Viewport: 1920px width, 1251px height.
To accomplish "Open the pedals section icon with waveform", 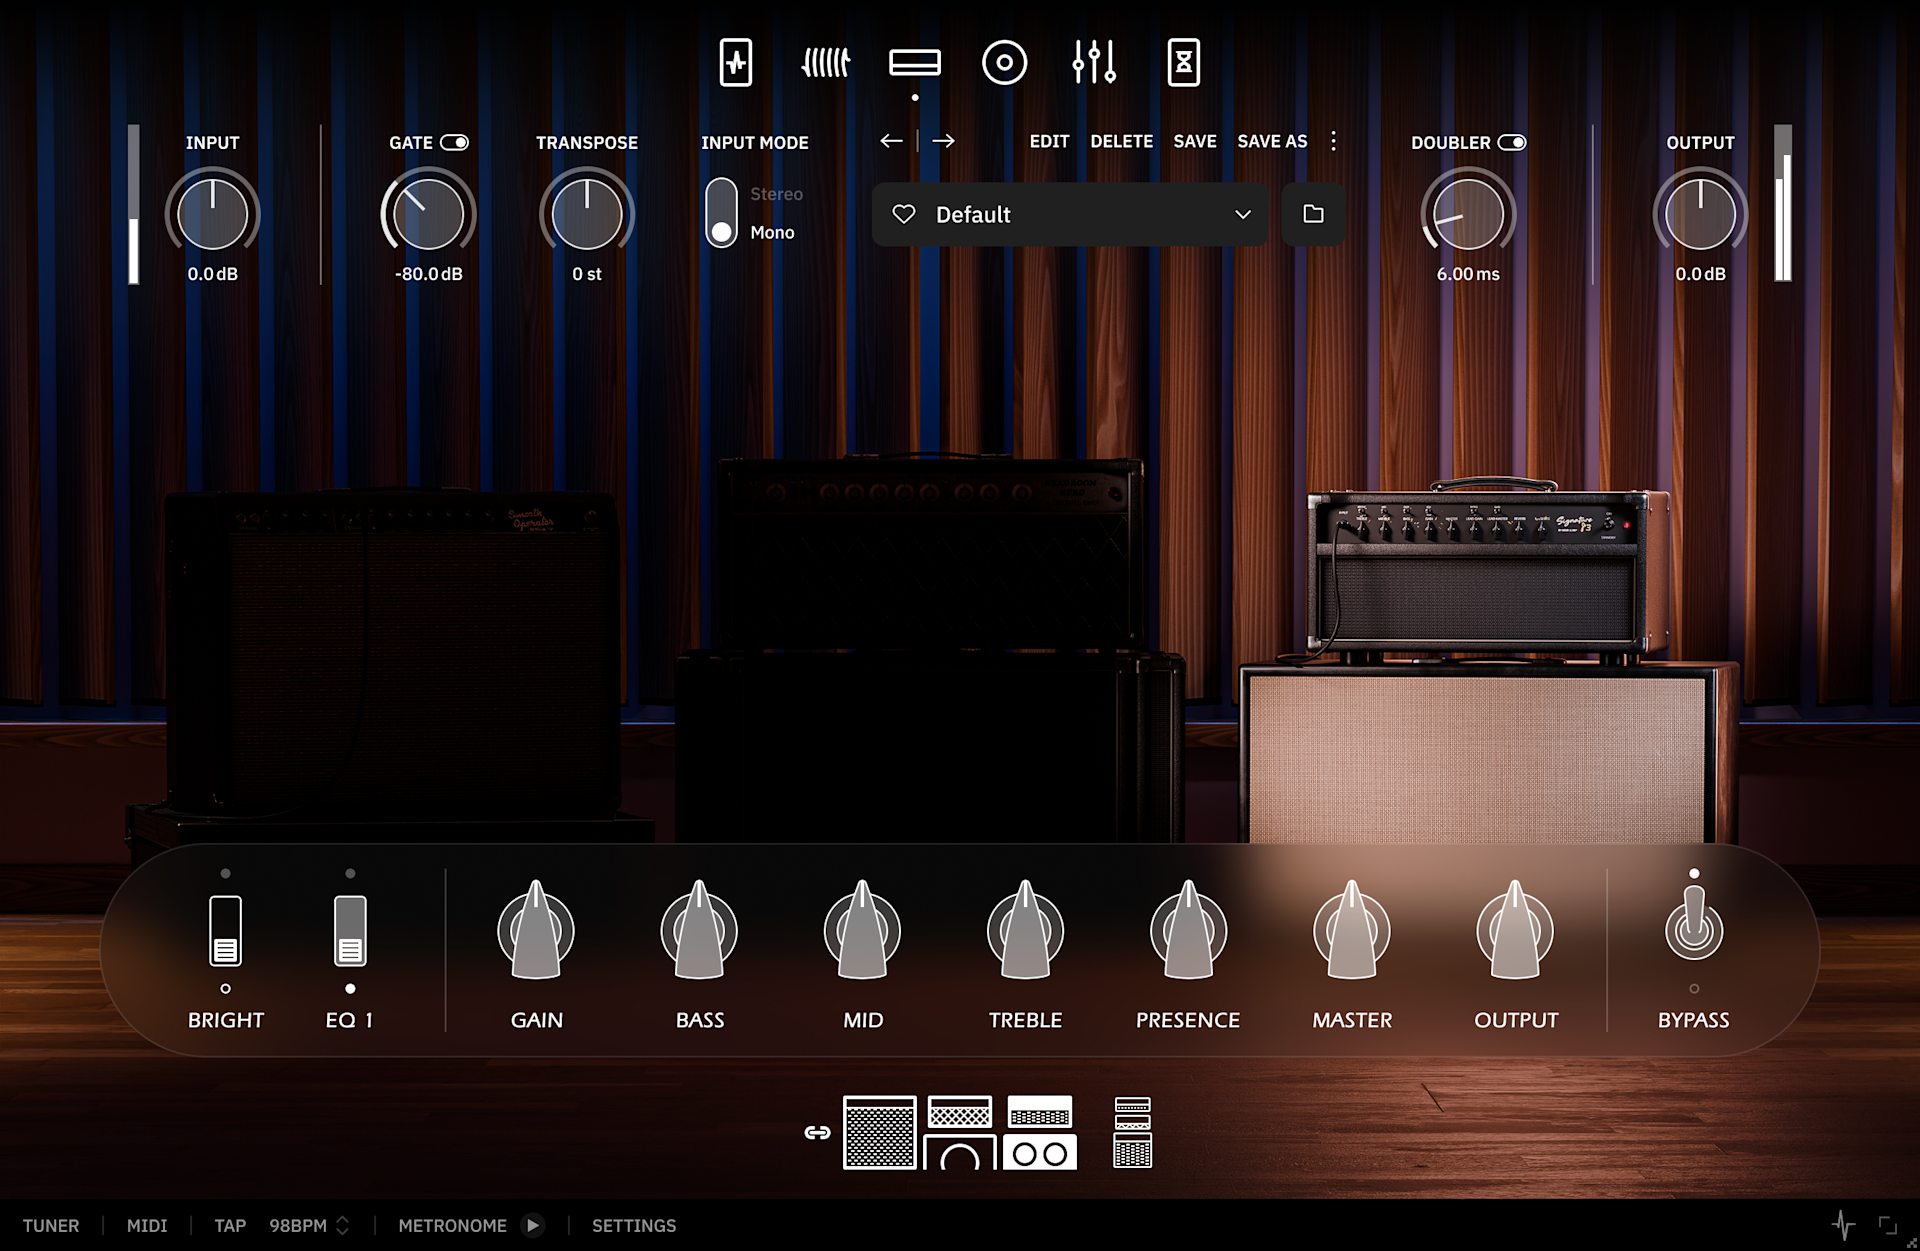I will 736,63.
